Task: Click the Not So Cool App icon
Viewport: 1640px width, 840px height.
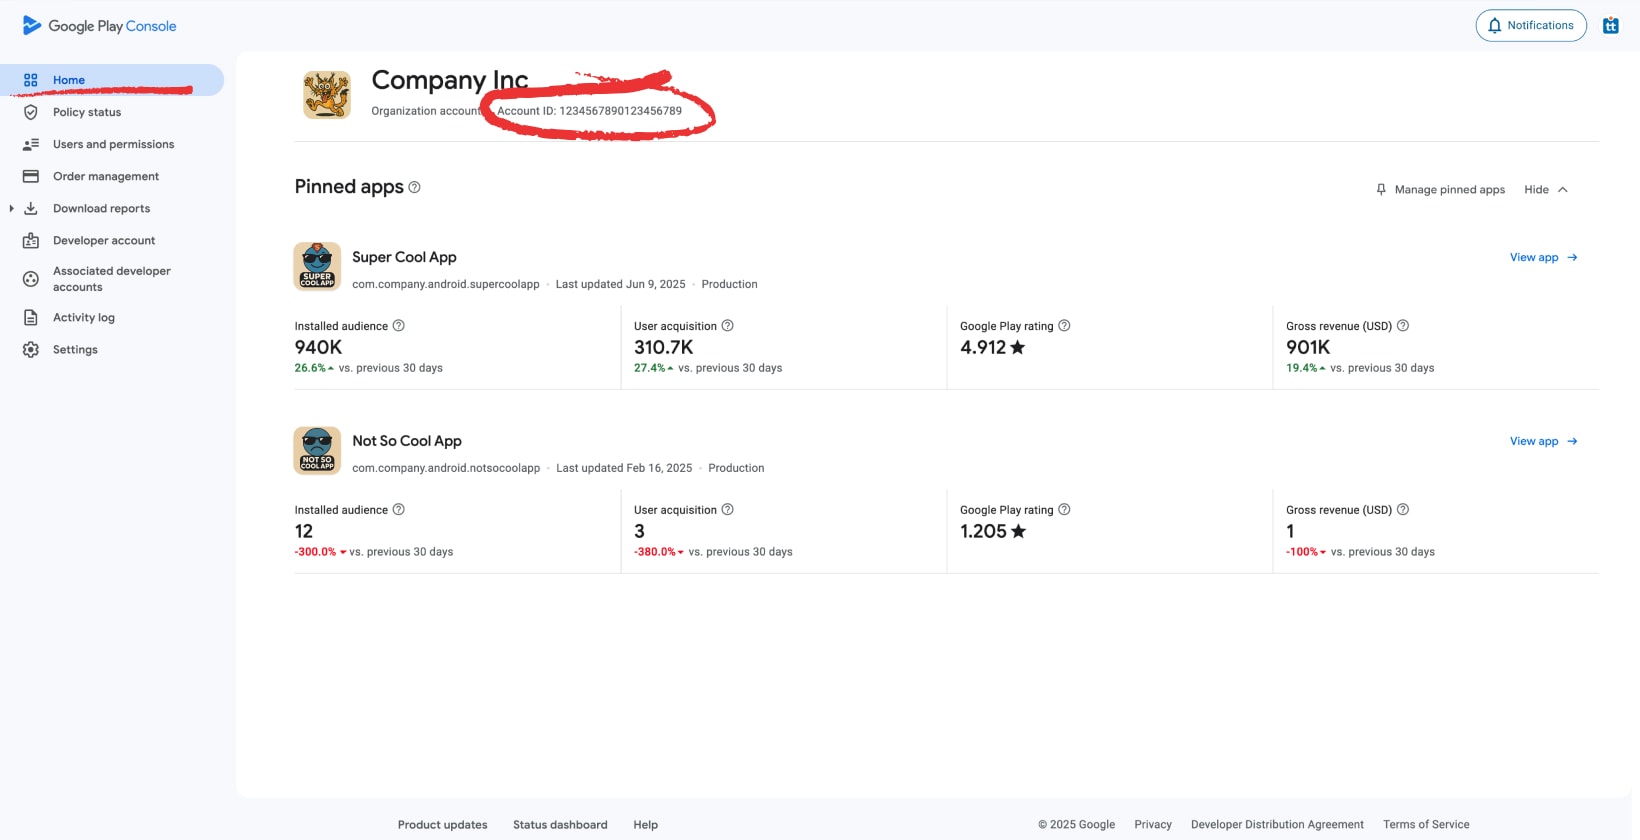Action: coord(317,450)
